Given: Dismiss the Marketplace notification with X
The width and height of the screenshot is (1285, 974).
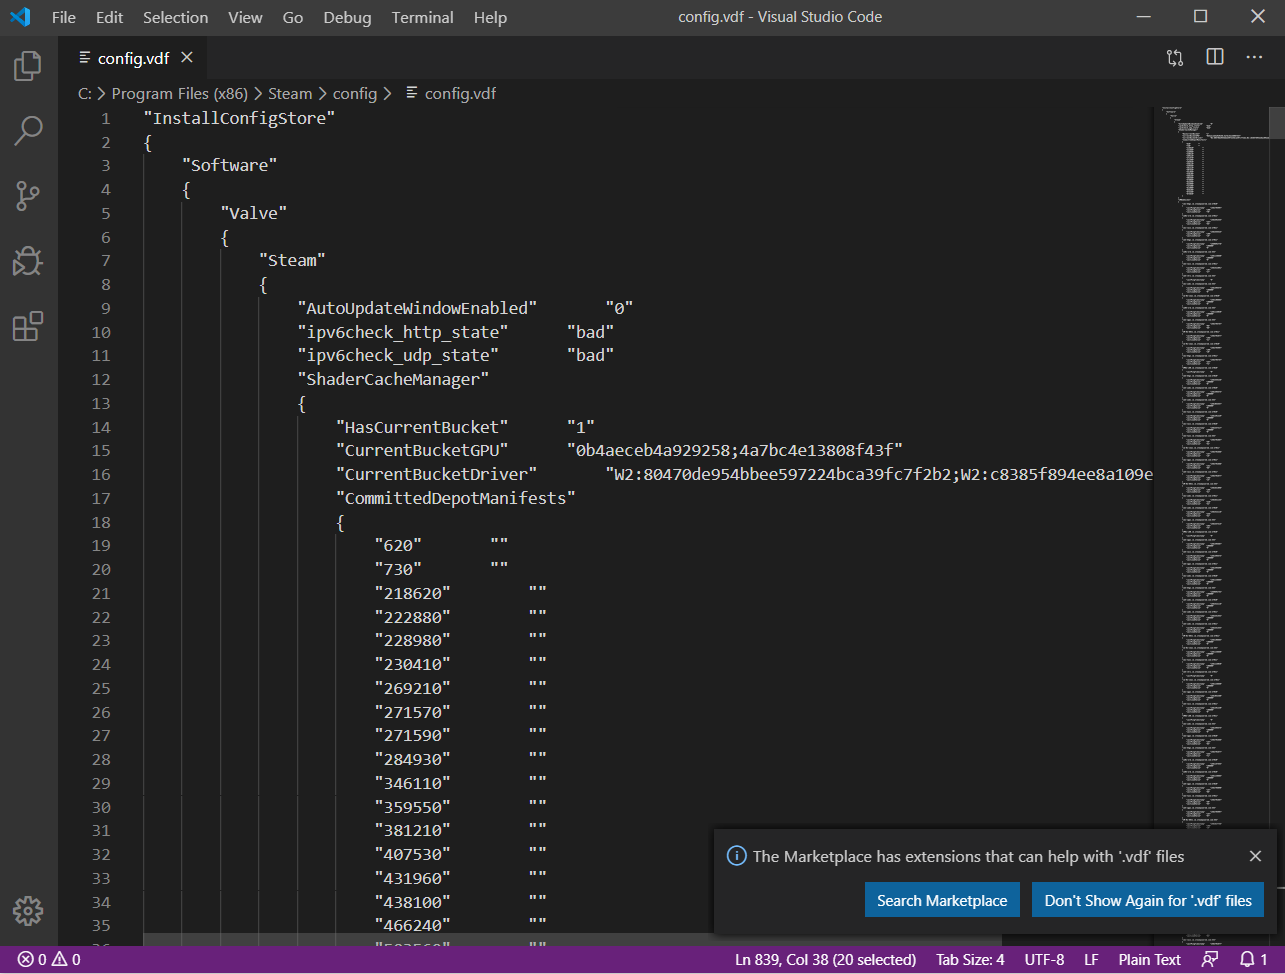Looking at the screenshot, I should pos(1256,856).
